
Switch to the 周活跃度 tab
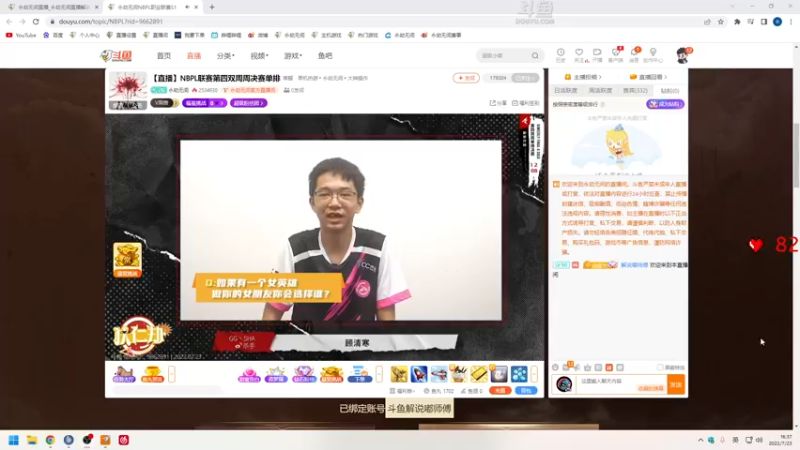click(600, 90)
